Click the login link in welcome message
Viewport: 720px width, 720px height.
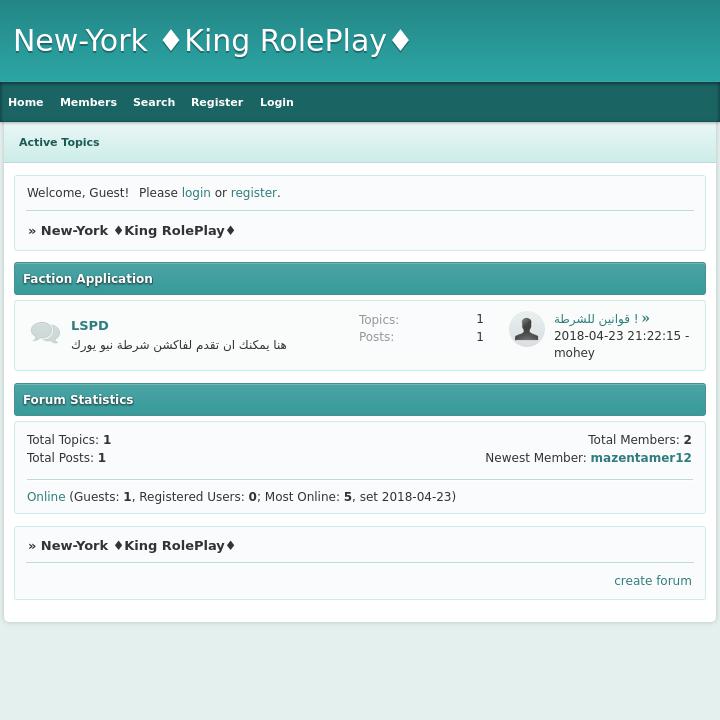tap(196, 193)
